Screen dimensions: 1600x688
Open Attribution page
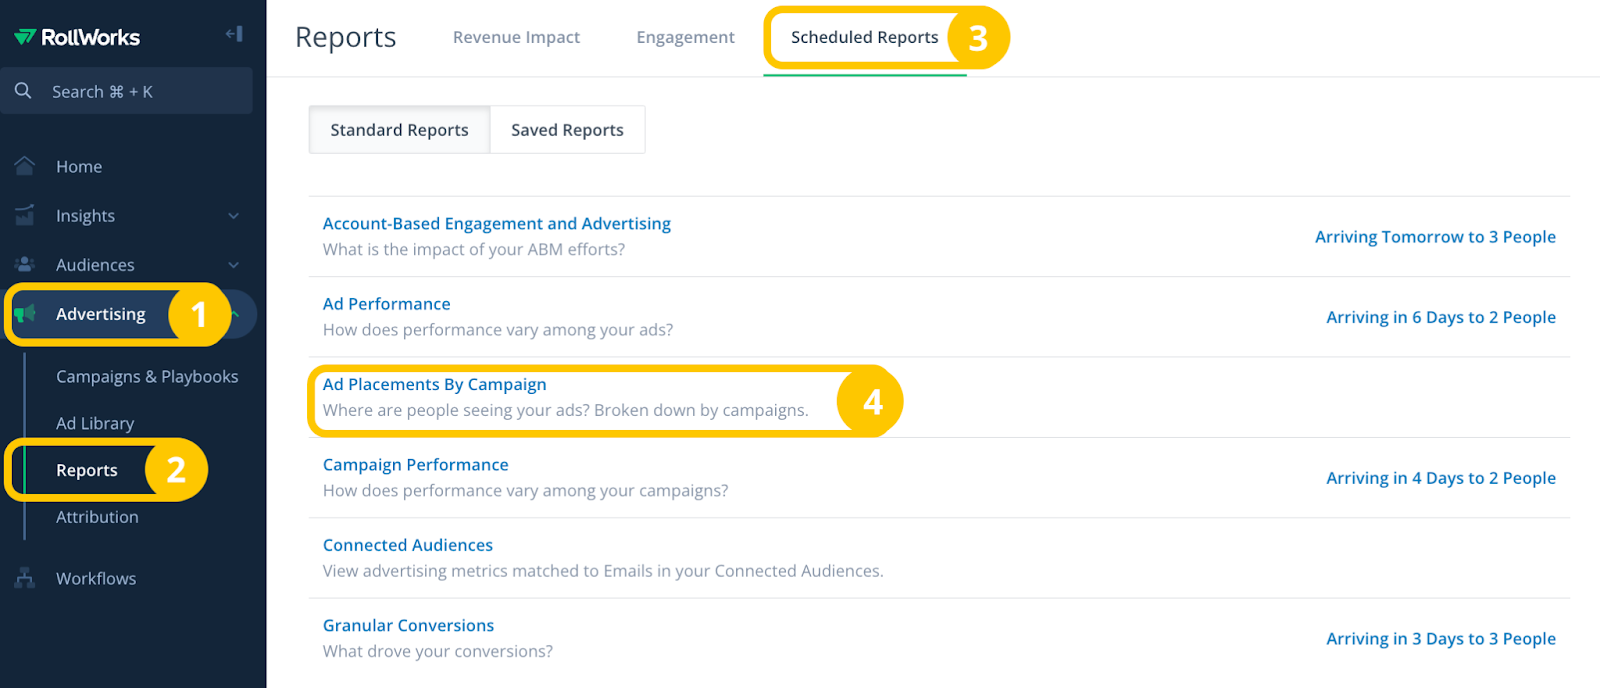tap(97, 517)
